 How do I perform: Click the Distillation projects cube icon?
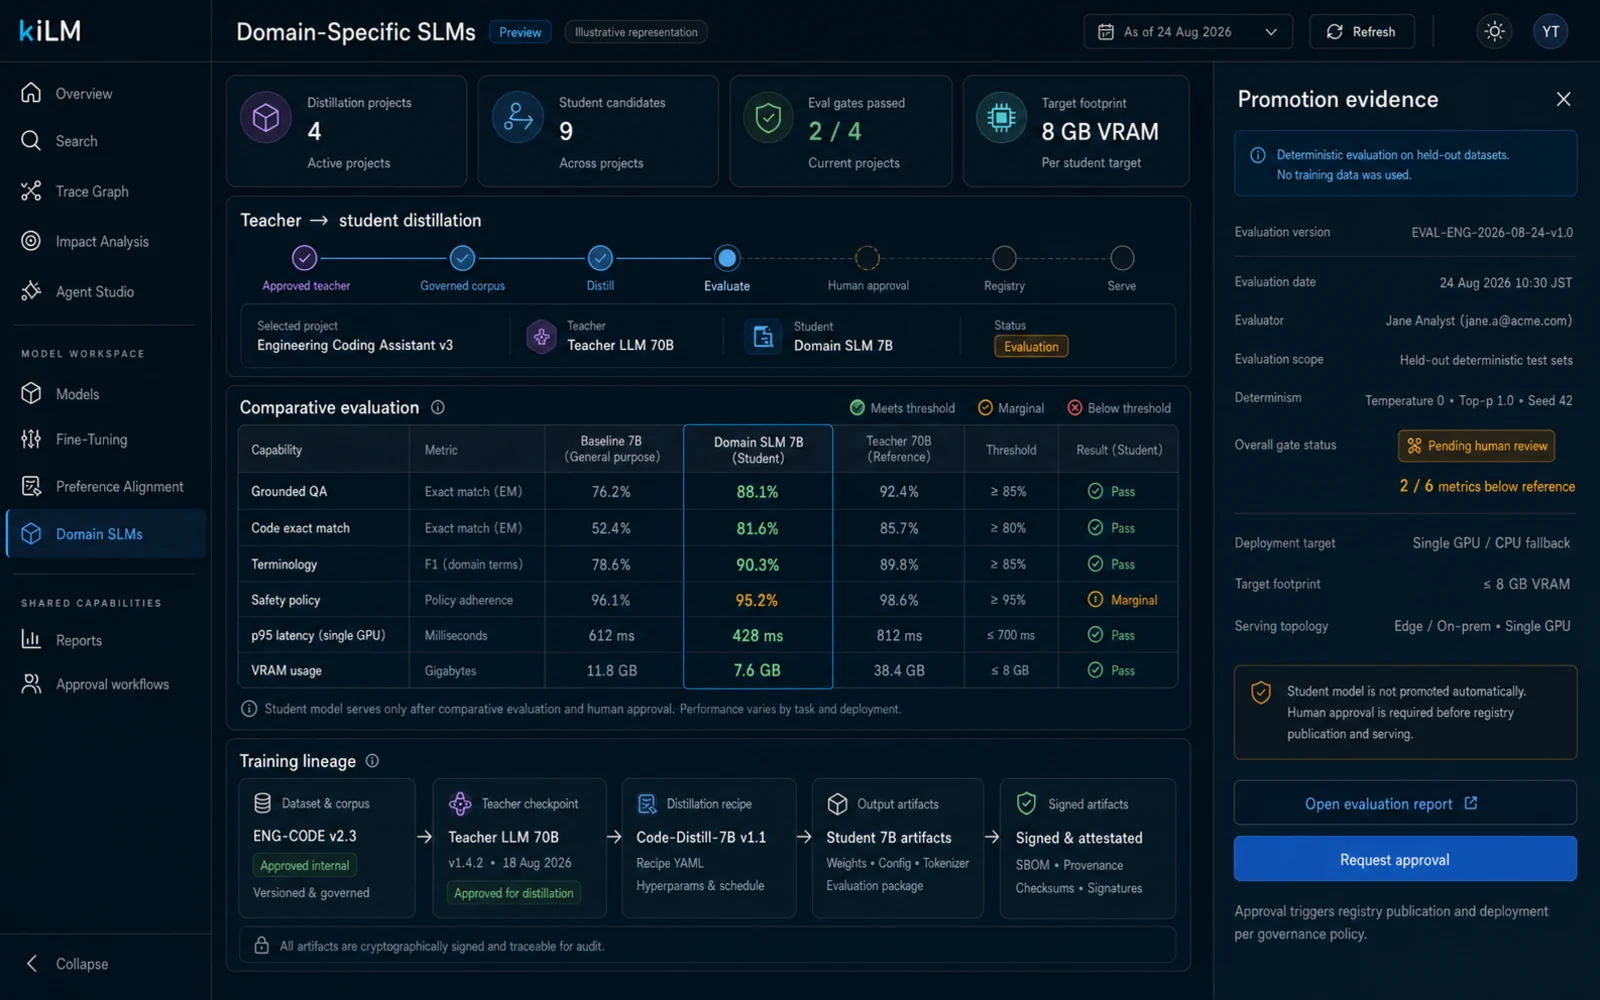point(266,118)
